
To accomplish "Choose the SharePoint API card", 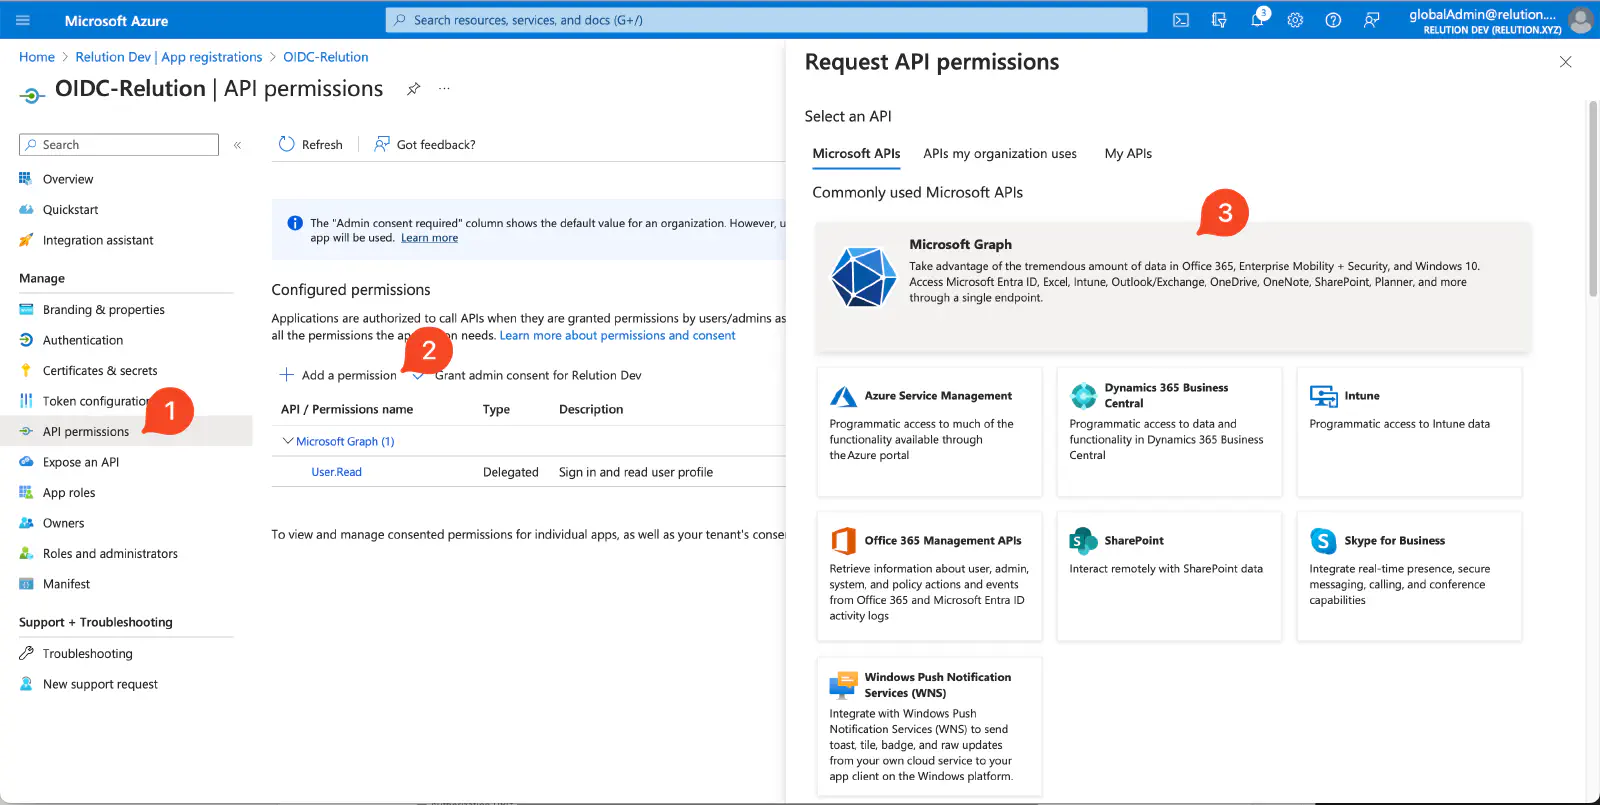I will (1169, 576).
